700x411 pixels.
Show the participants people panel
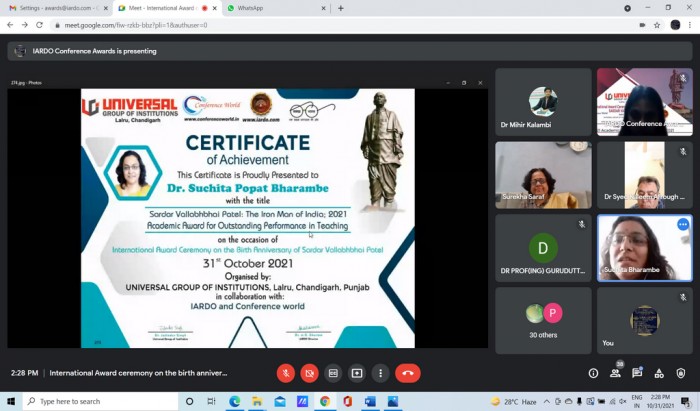tap(615, 373)
